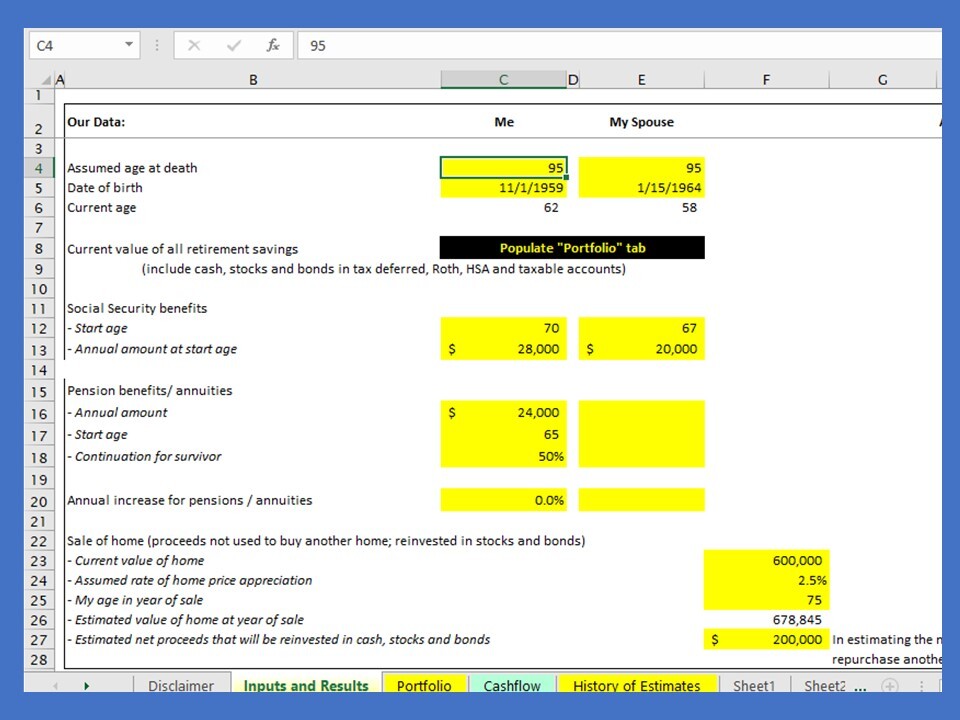Click previous sheet tab scroll arrow
The height and width of the screenshot is (720, 960).
coord(56,686)
